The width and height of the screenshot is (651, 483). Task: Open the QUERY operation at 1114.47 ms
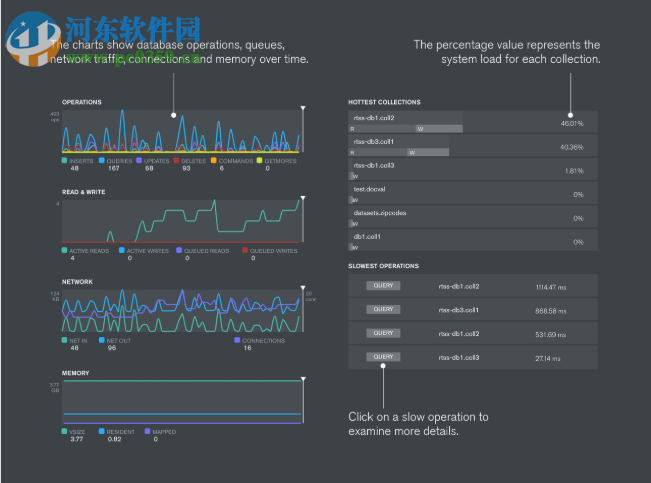pyautogui.click(x=383, y=286)
